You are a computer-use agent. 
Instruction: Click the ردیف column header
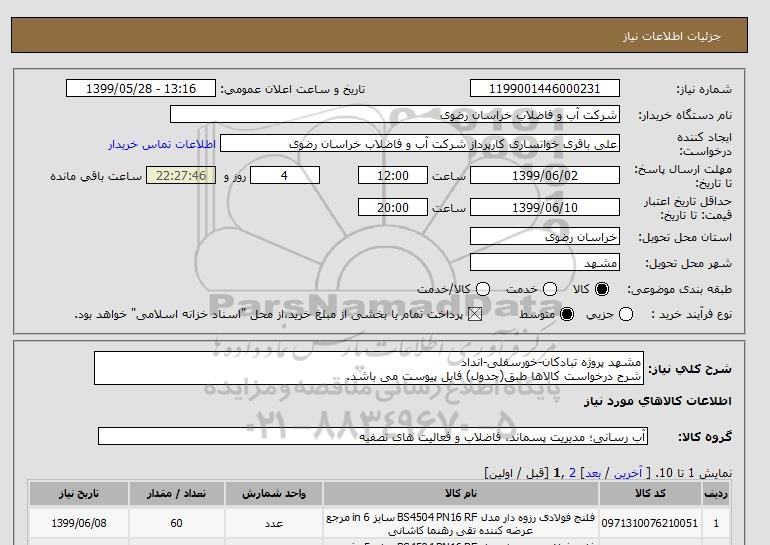pos(715,493)
